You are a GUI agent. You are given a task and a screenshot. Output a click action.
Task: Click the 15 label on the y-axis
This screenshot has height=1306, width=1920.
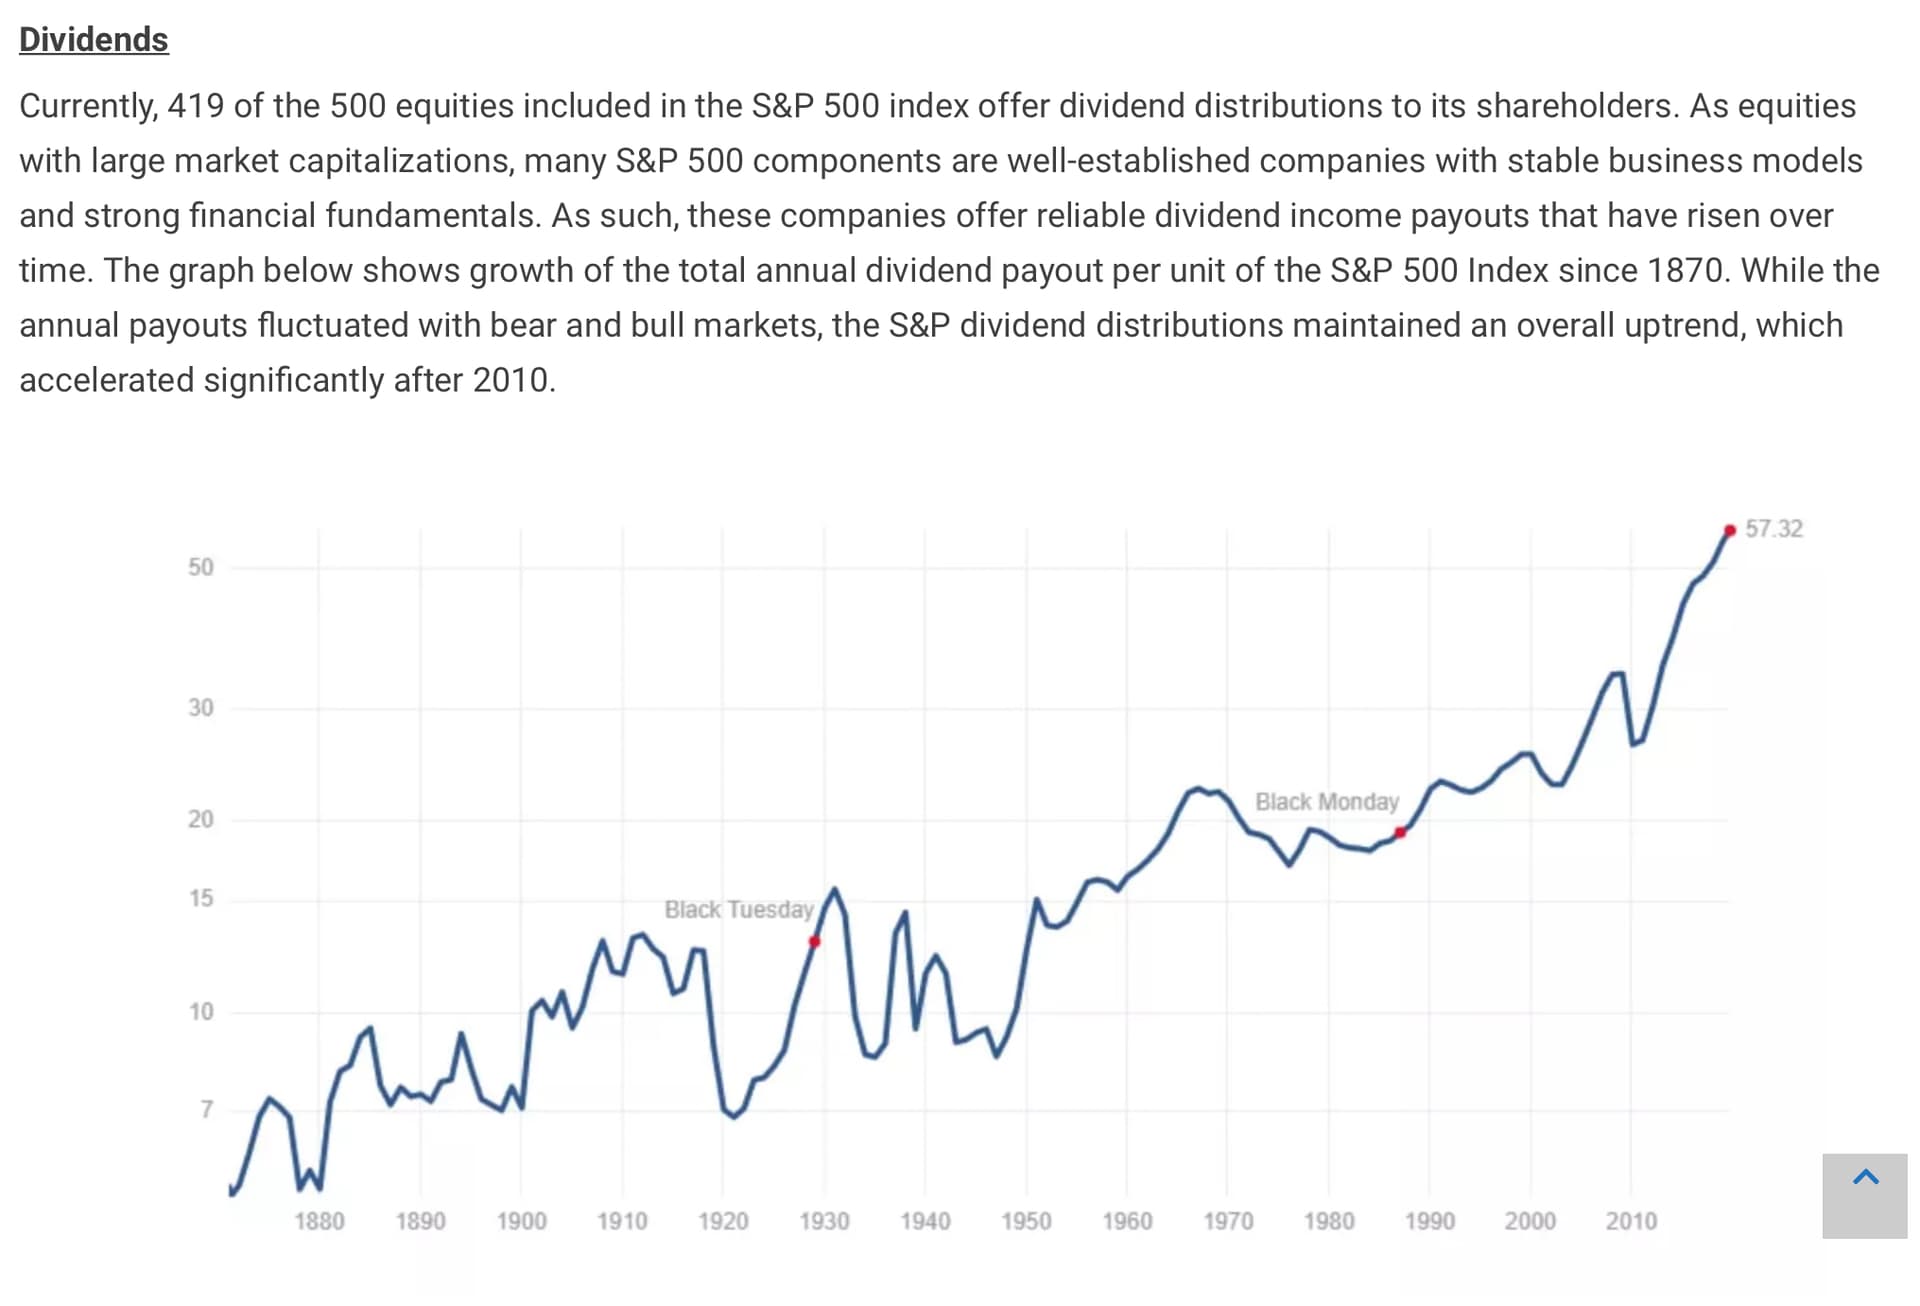click(201, 898)
